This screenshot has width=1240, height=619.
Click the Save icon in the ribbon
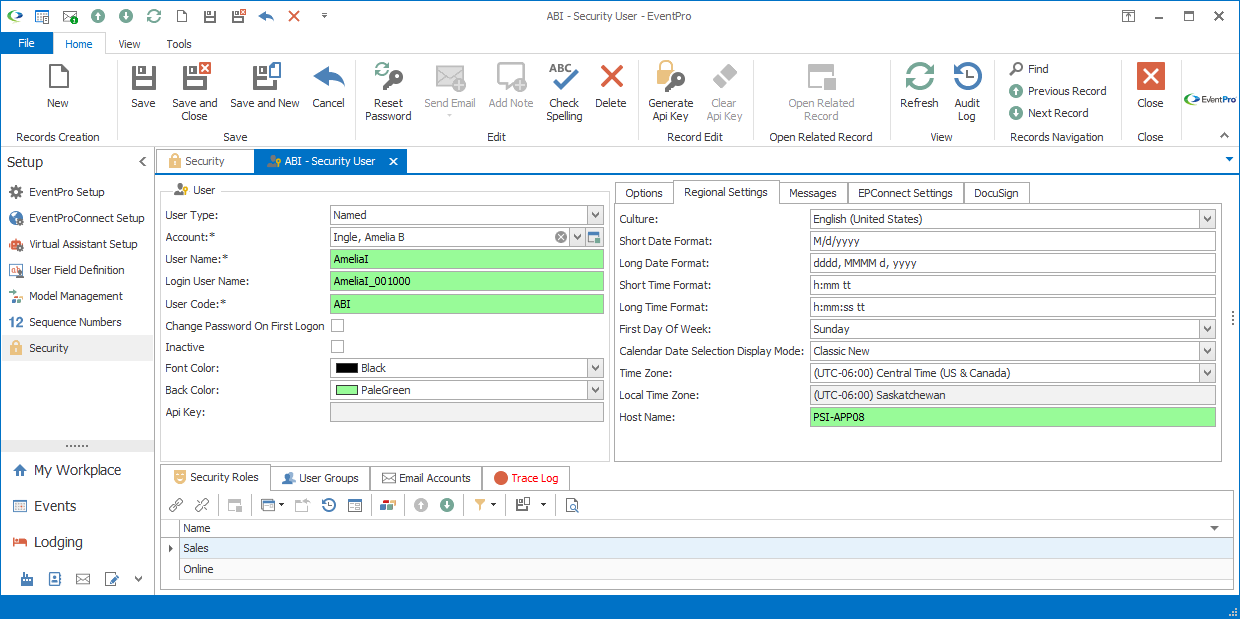(x=143, y=77)
